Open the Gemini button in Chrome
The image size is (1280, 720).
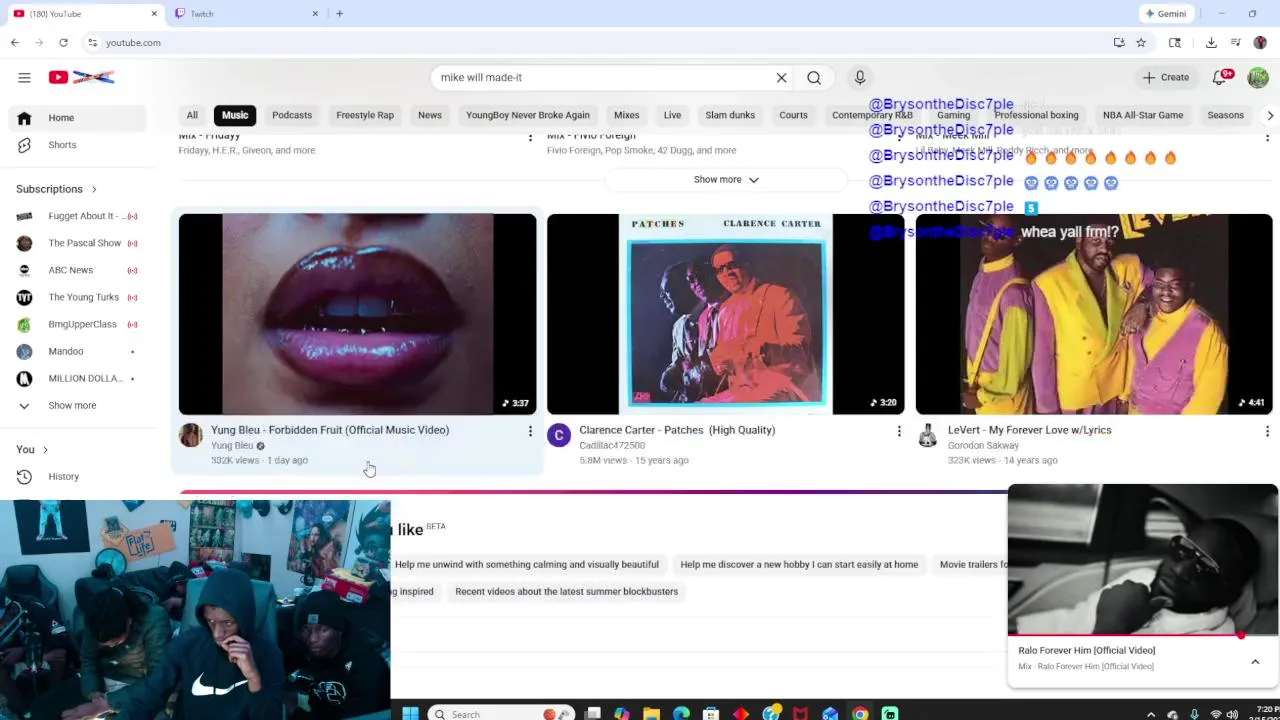[1166, 14]
